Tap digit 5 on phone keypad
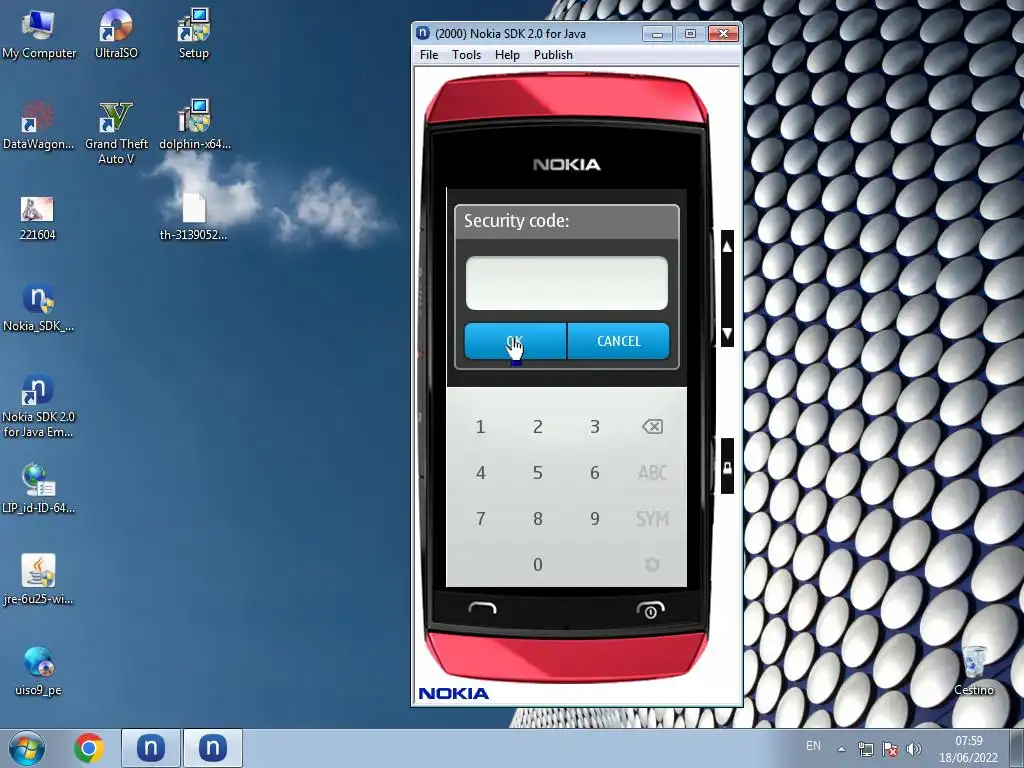The width and height of the screenshot is (1024, 768). pos(537,473)
